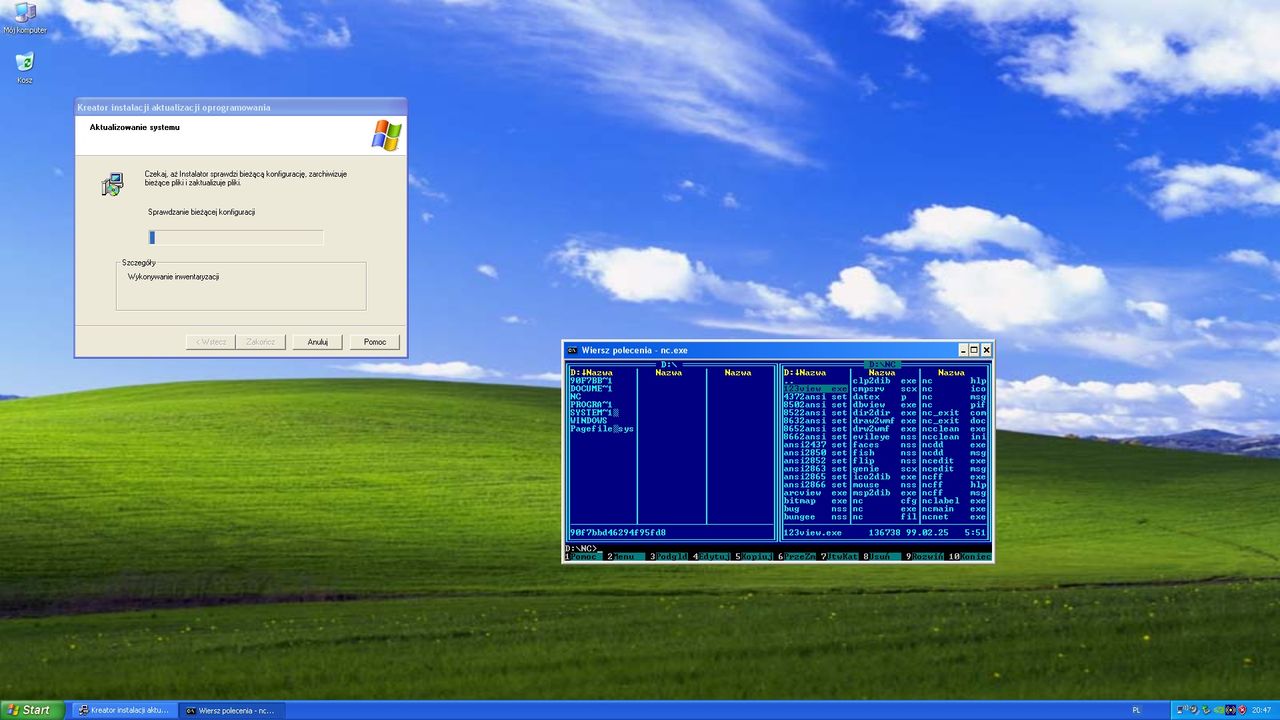Switch to Kreator instalacji taskbar button
The width and height of the screenshot is (1280, 720).
123,710
